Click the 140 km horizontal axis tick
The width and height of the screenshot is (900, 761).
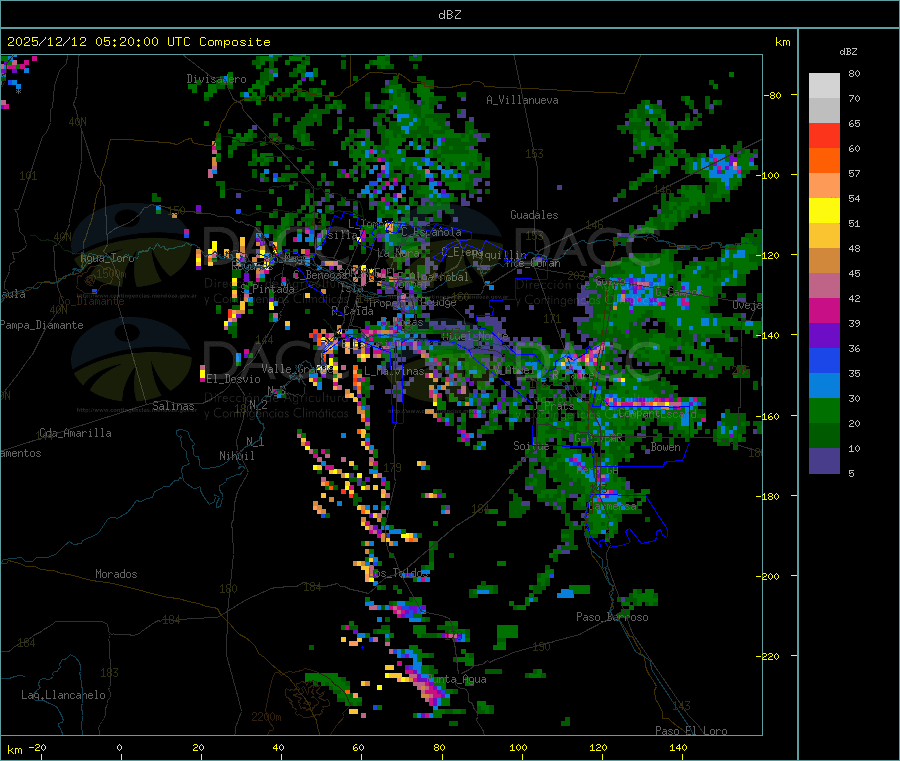click(x=678, y=748)
